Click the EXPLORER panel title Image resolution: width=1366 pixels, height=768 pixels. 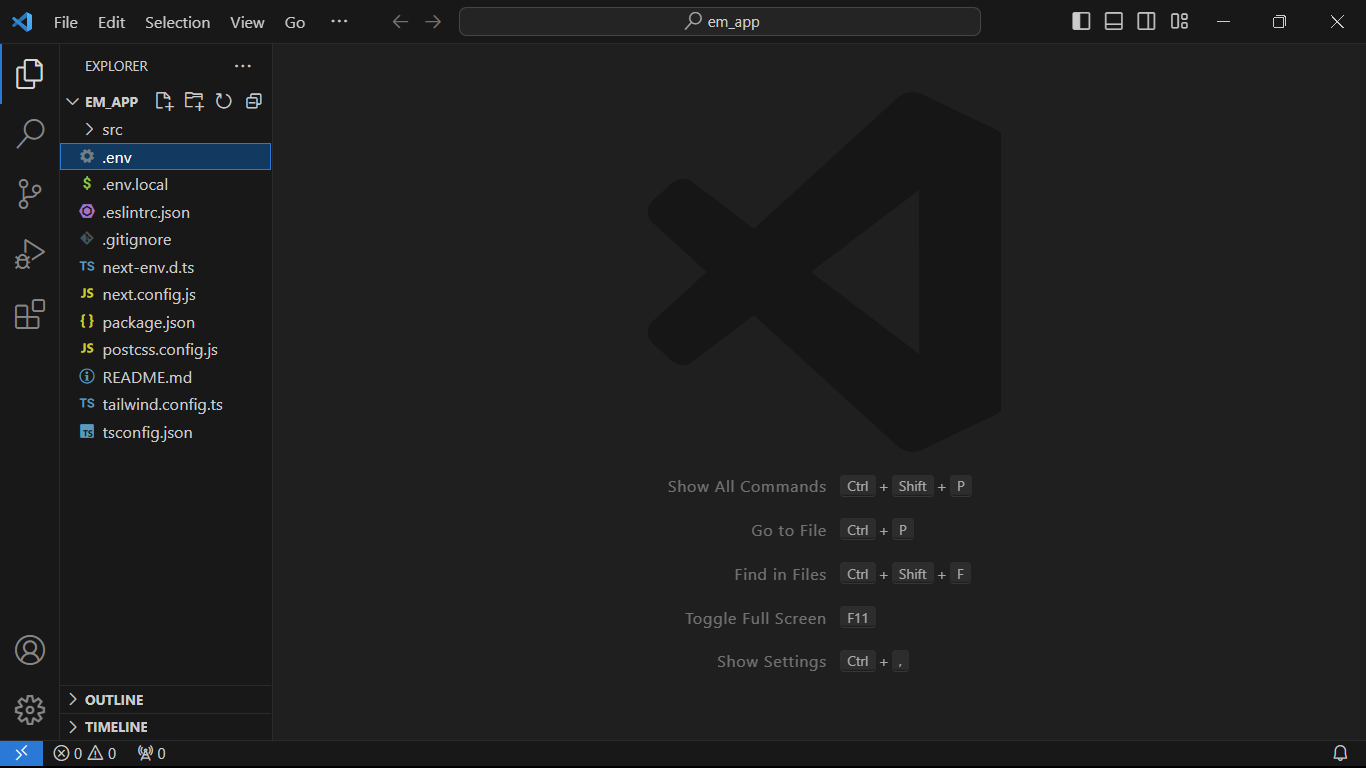116,66
